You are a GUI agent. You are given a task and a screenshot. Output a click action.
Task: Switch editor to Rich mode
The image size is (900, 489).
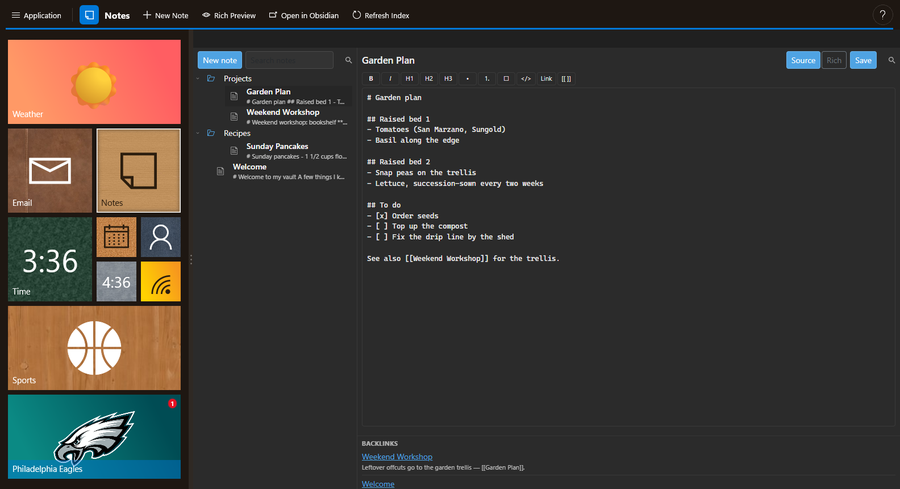point(834,60)
